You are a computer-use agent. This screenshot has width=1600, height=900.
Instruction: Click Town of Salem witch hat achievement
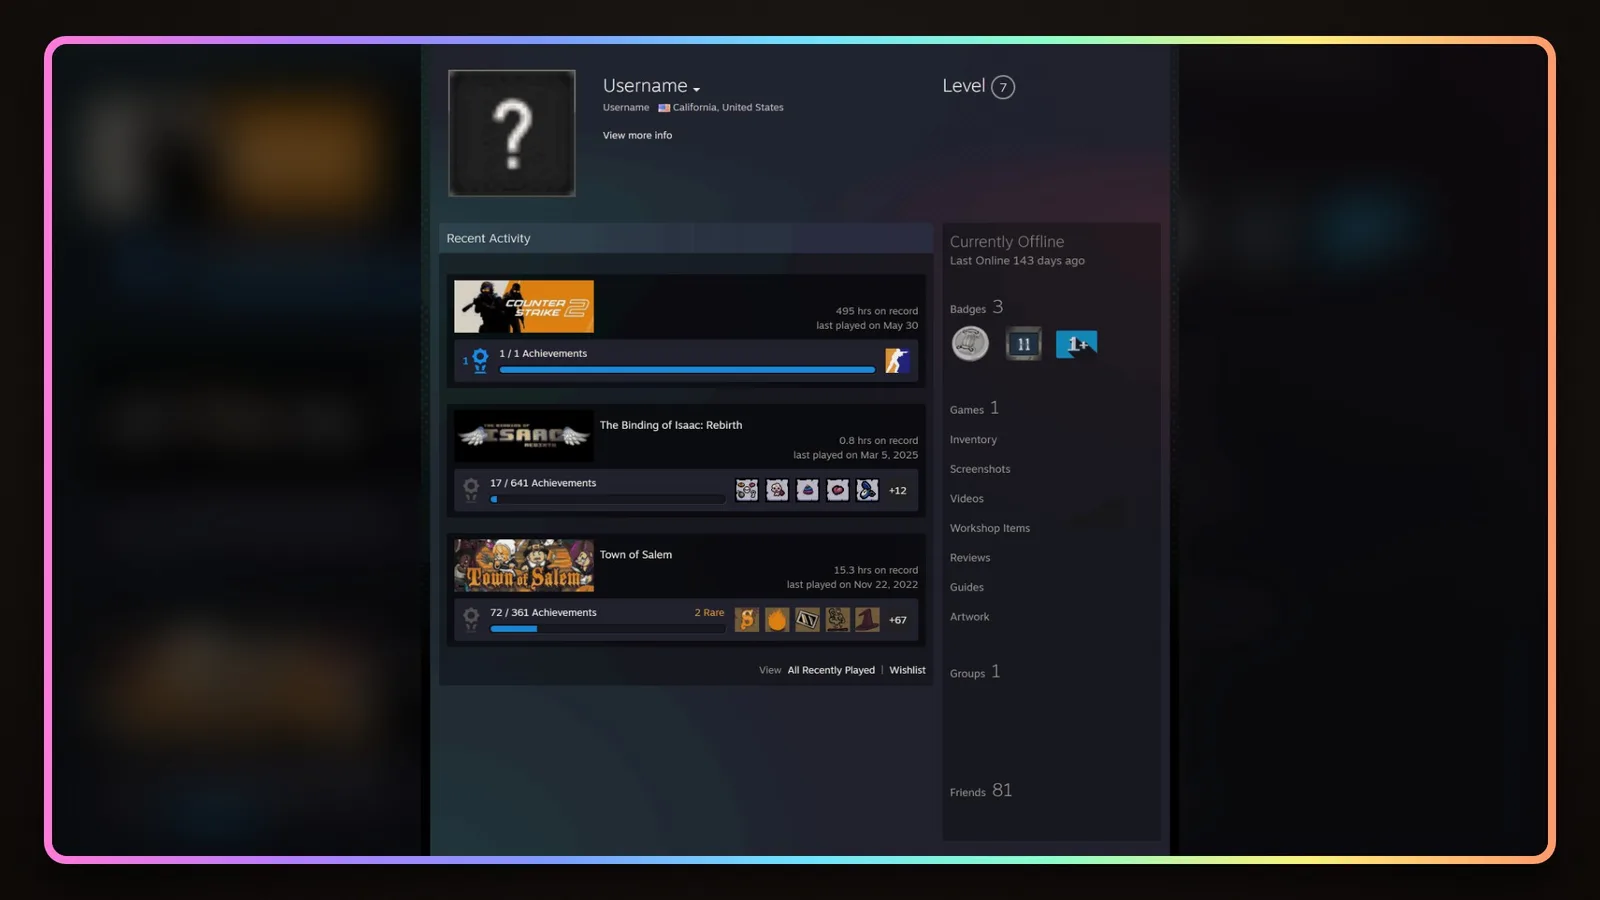coord(867,620)
